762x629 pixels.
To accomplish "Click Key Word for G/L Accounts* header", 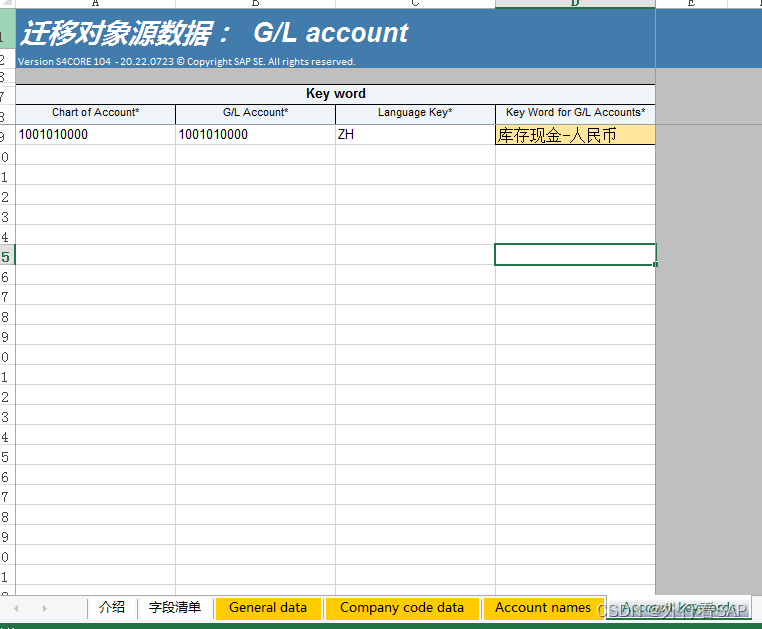I will pos(575,114).
